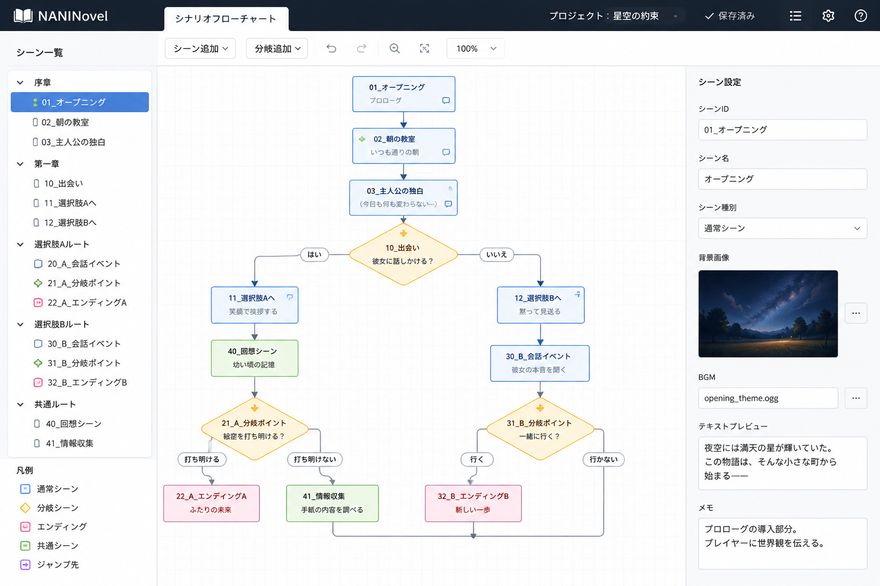The image size is (880, 586).
Task: Click background image more options button
Action: (x=855, y=313)
